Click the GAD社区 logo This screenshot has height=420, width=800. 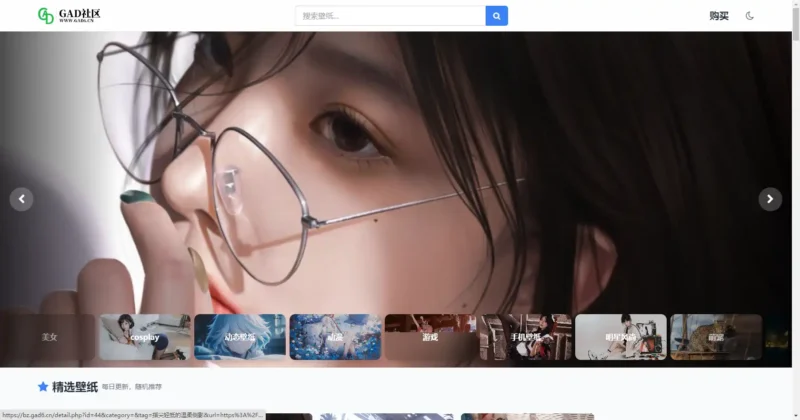coord(46,16)
